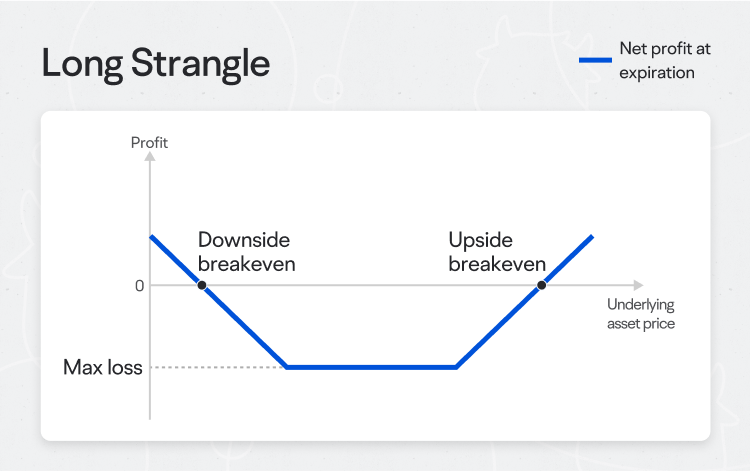Click the left corner of the flat loss line
750x471 pixels.
click(x=287, y=367)
